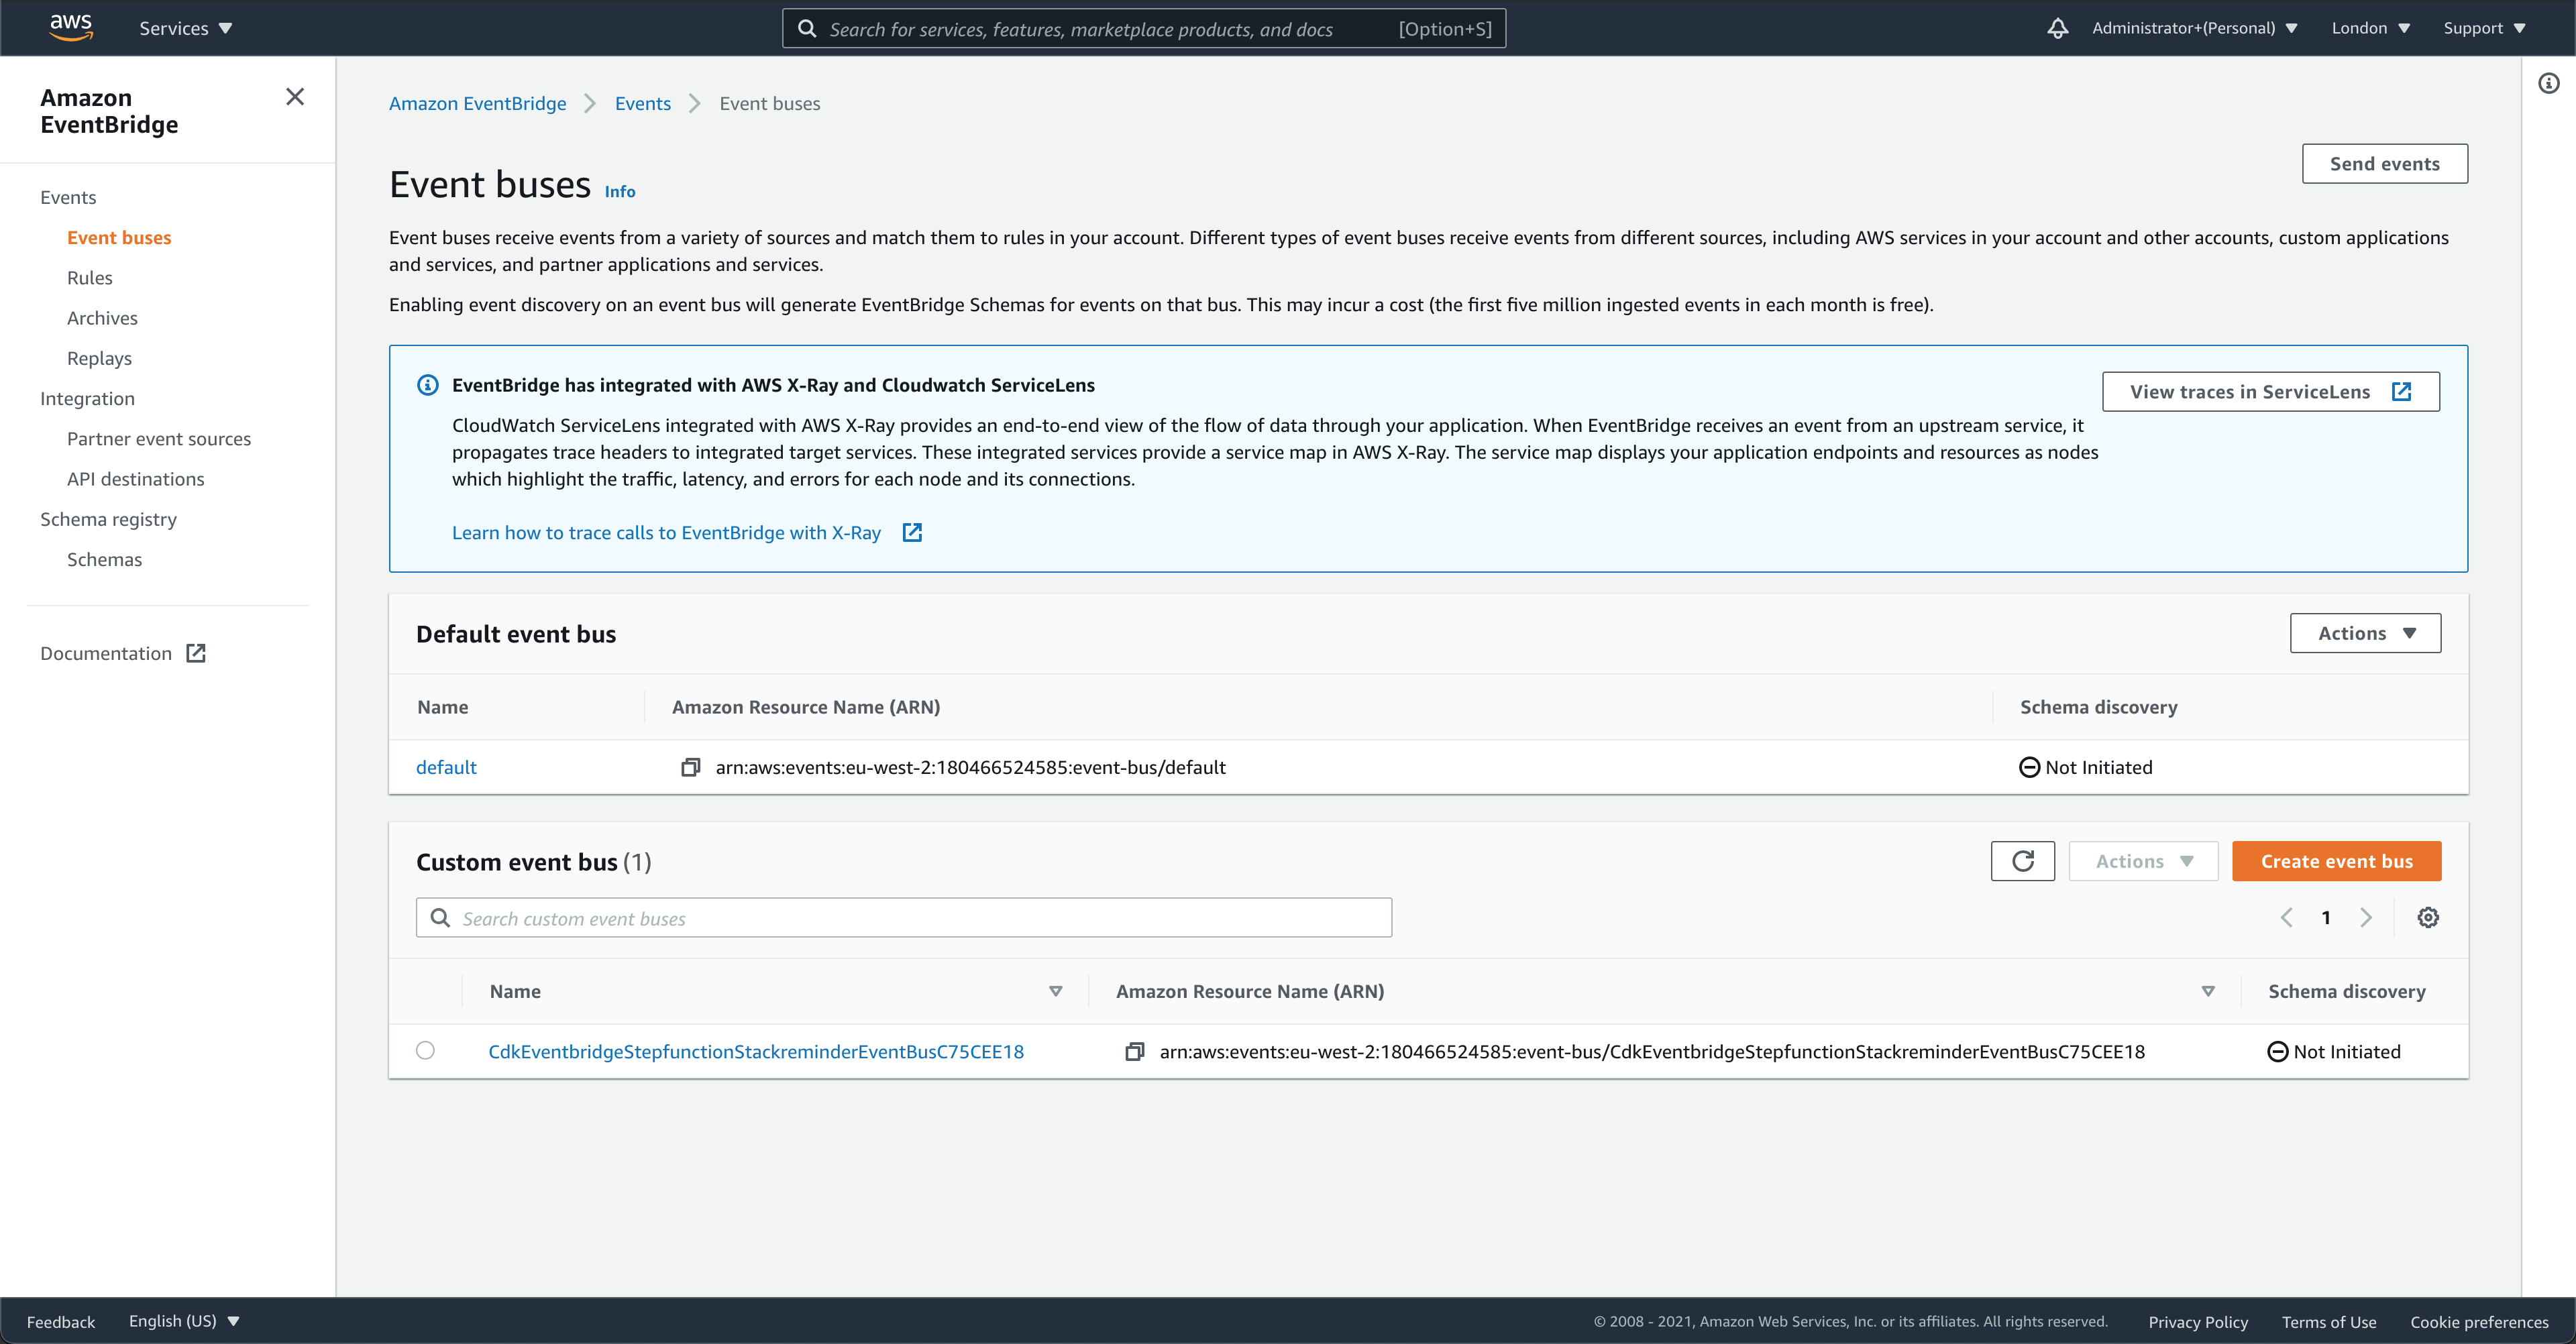Open the English (US) language selector

click(x=184, y=1321)
